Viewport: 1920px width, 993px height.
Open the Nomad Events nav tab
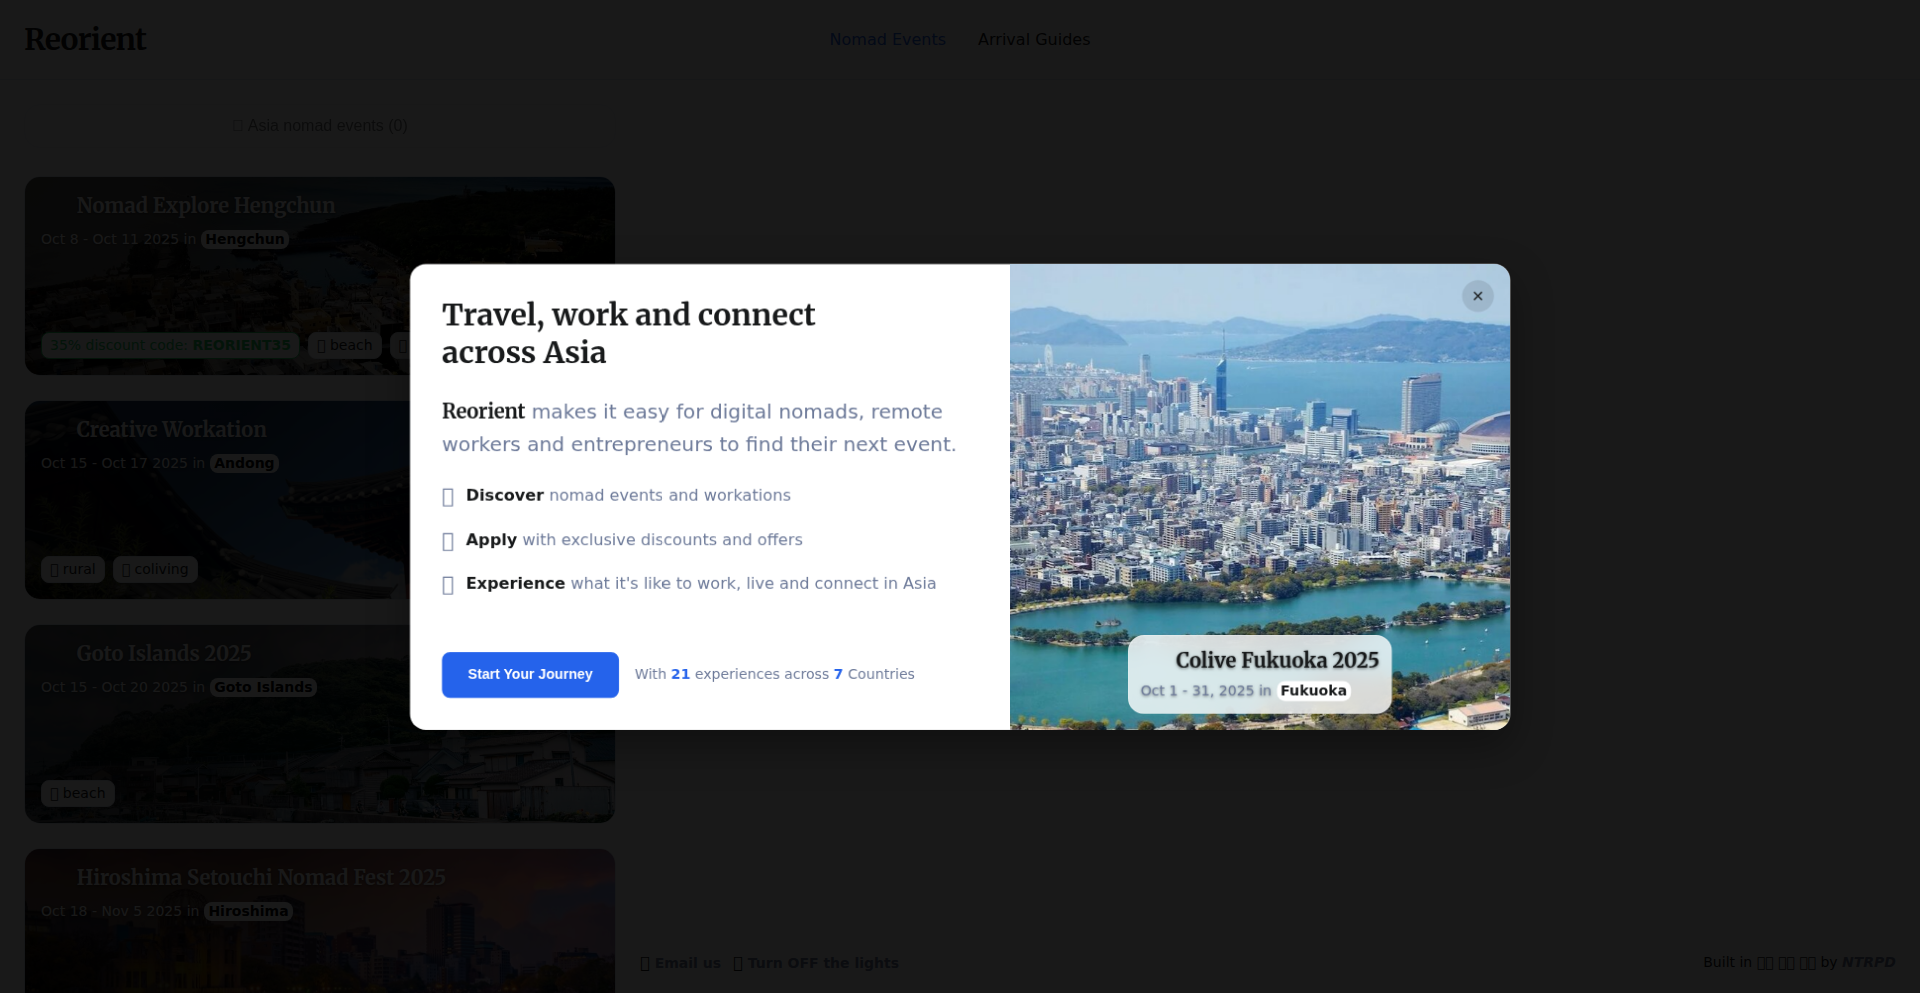point(887,40)
